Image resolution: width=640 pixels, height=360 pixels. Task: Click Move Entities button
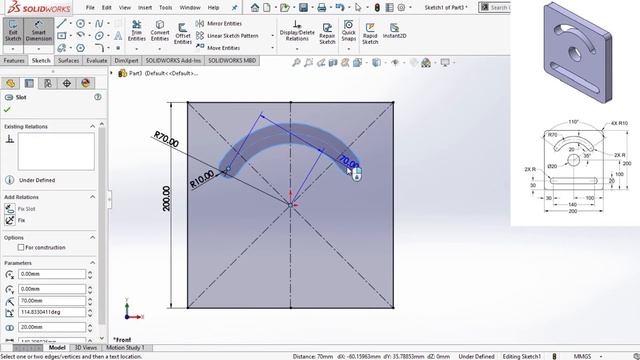coord(218,48)
